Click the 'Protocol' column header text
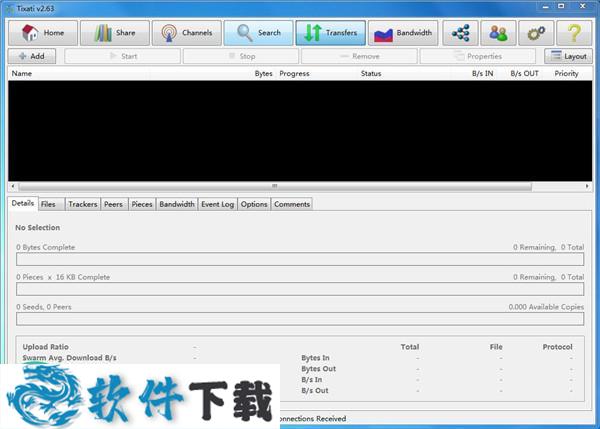 pos(558,347)
